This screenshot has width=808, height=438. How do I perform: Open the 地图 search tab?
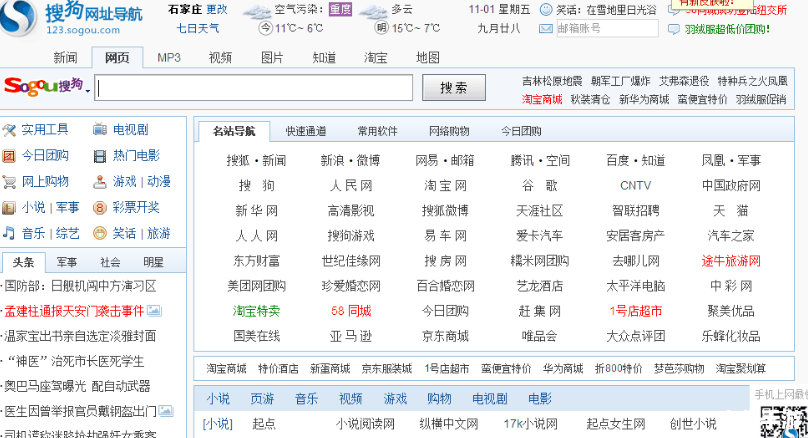click(428, 58)
